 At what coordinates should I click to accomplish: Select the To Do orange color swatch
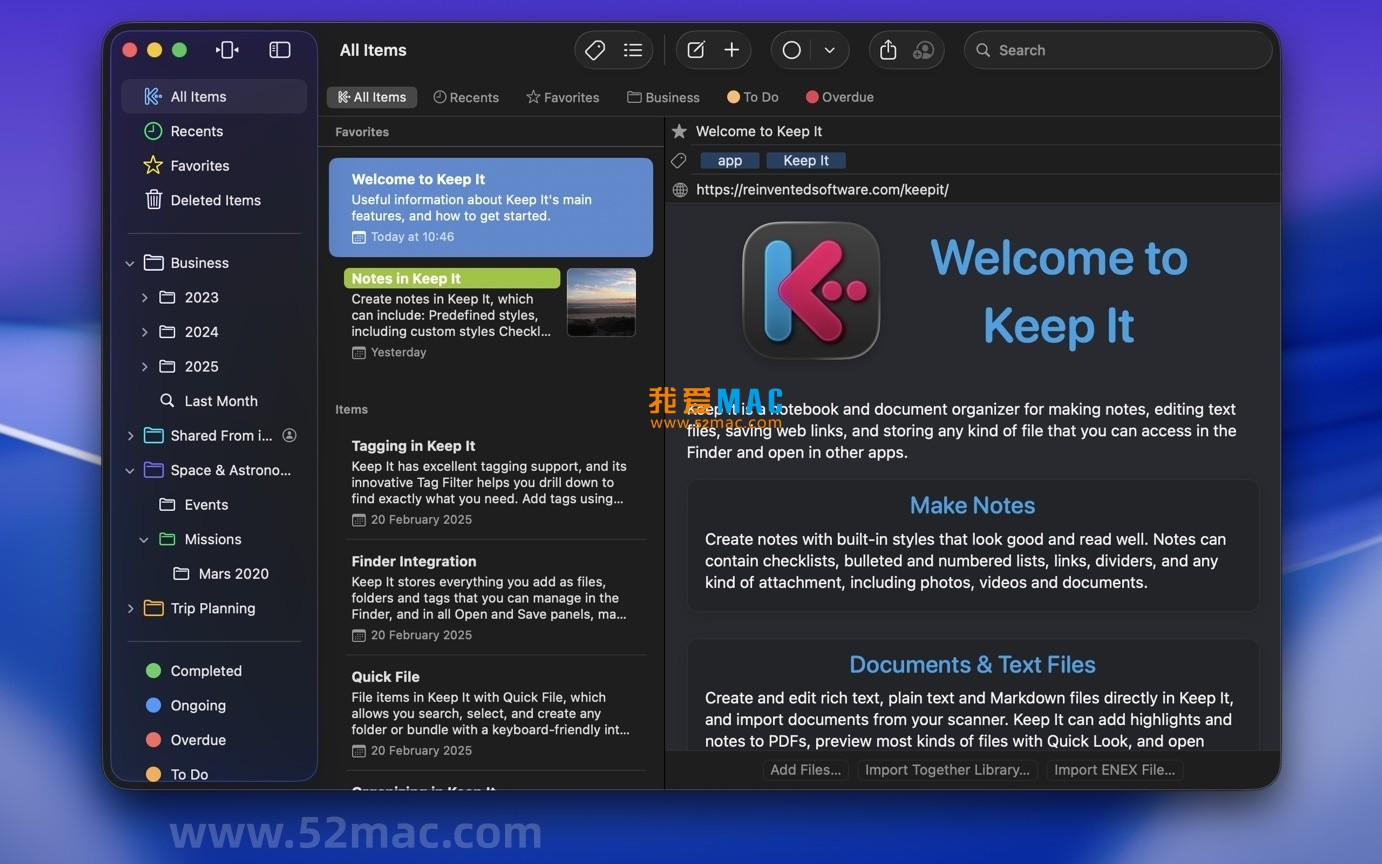(155, 774)
